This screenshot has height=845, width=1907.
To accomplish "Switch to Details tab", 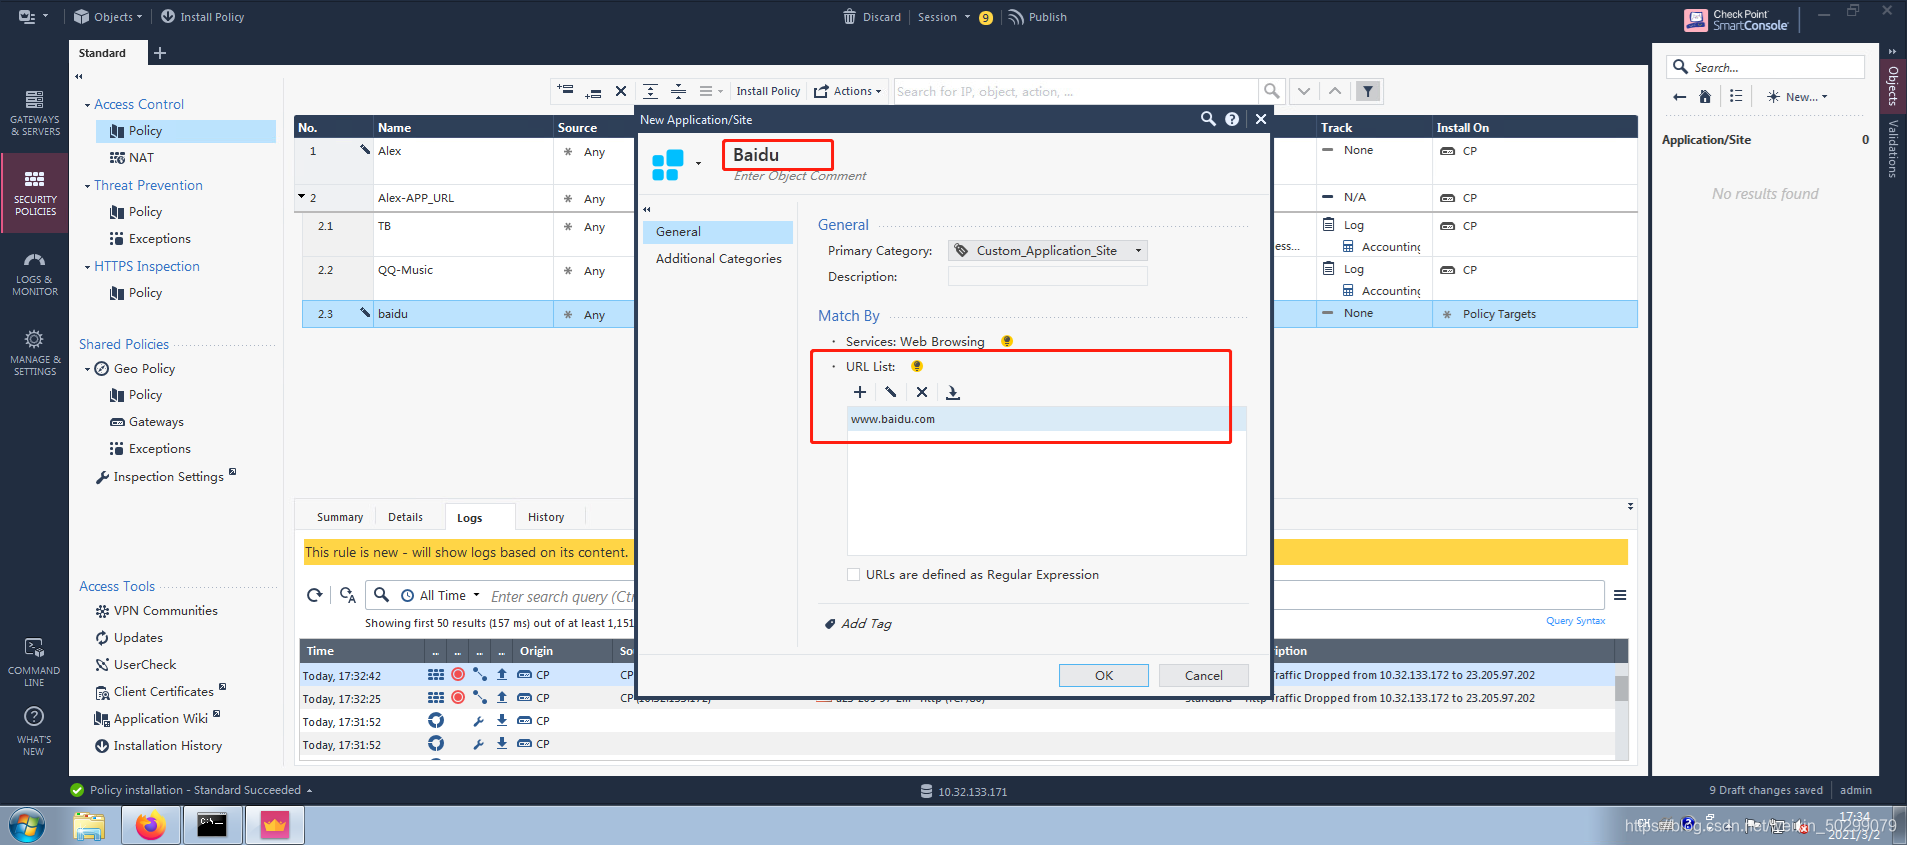I will (405, 517).
